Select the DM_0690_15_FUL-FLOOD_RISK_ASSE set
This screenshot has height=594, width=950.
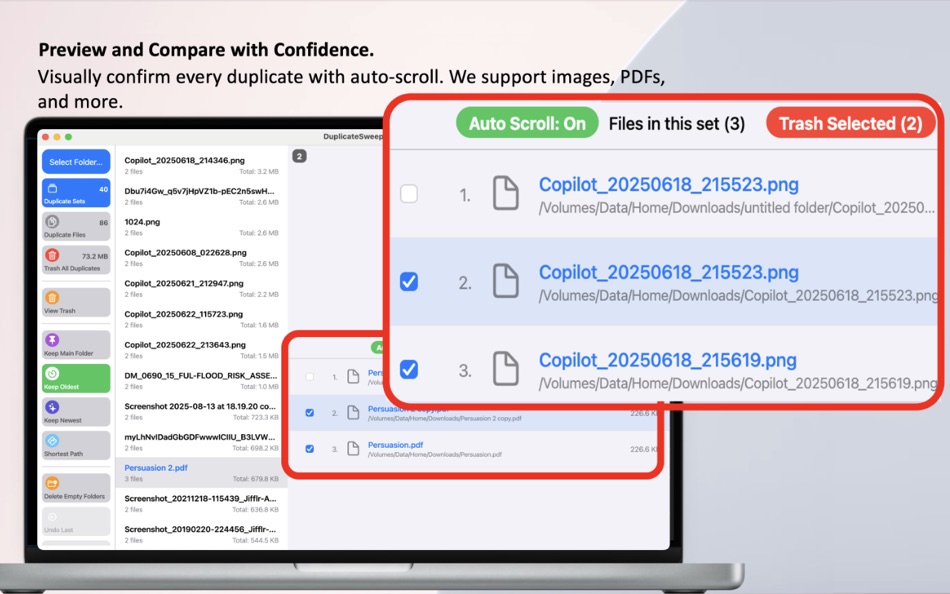coord(201,381)
